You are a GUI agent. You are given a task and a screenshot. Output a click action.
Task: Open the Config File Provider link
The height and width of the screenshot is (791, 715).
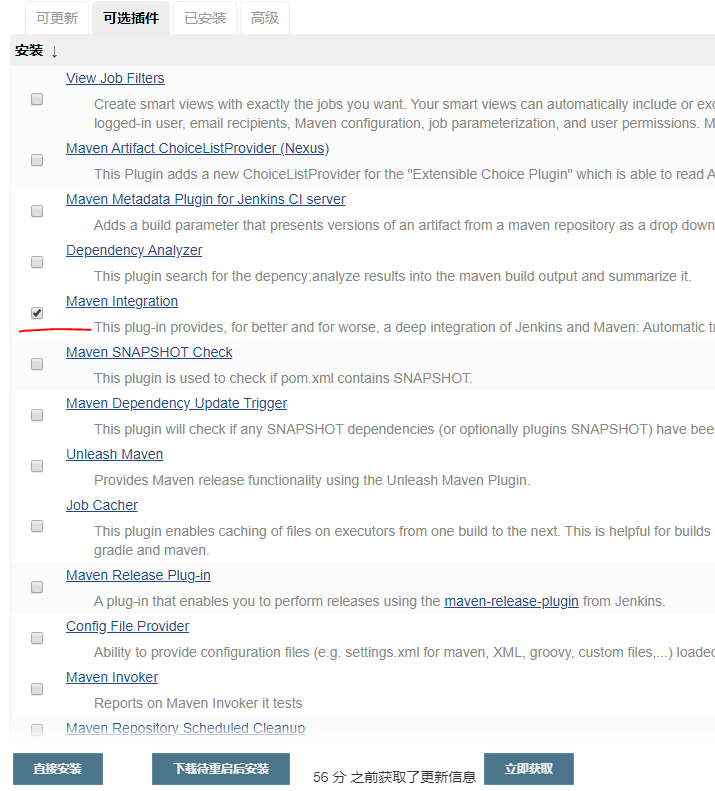(x=127, y=626)
